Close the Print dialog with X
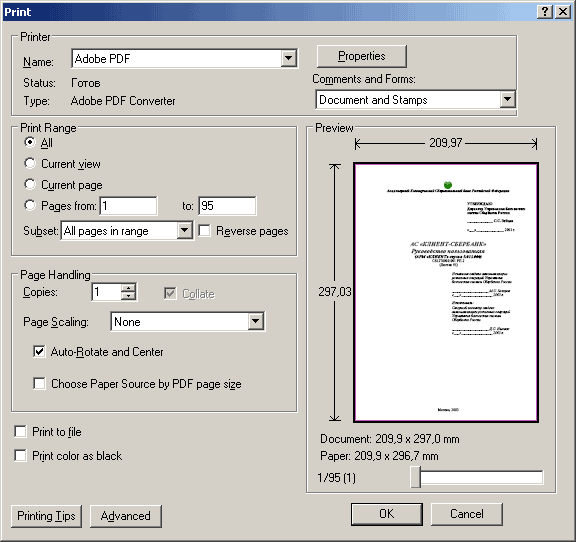 [x=563, y=12]
